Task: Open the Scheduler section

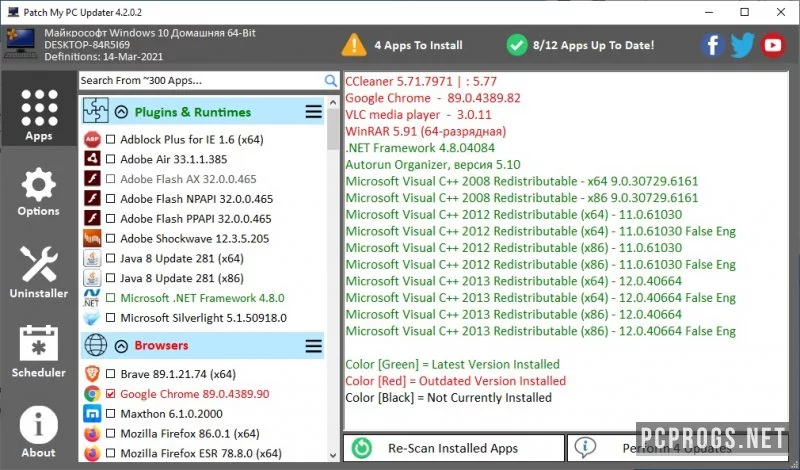Action: (x=39, y=351)
